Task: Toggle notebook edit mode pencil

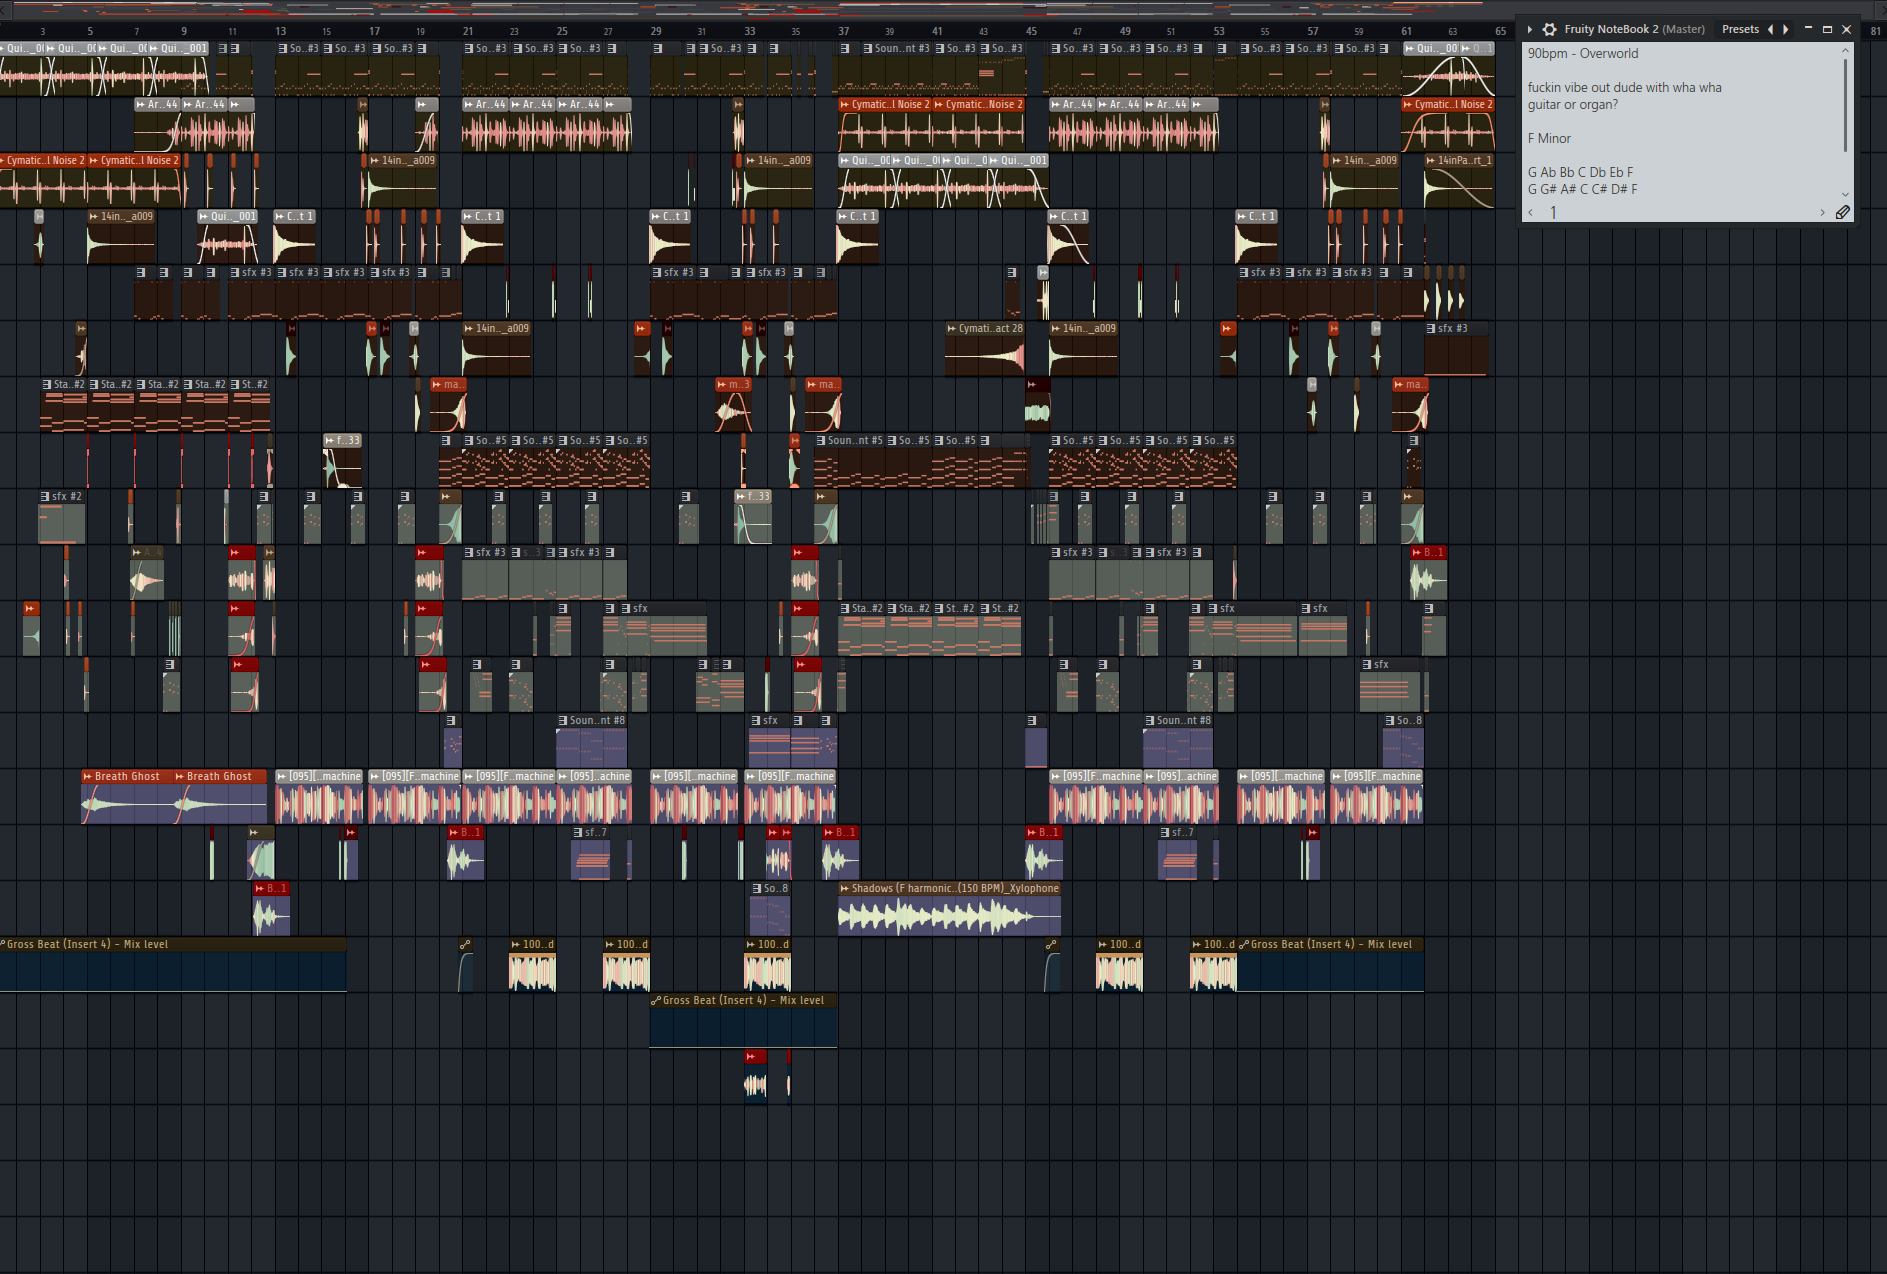Action: [1842, 212]
